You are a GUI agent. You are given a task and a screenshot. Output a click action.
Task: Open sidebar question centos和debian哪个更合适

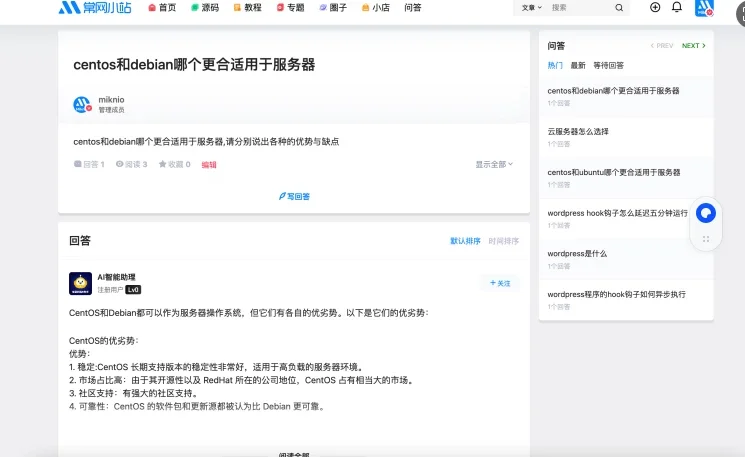pos(613,91)
